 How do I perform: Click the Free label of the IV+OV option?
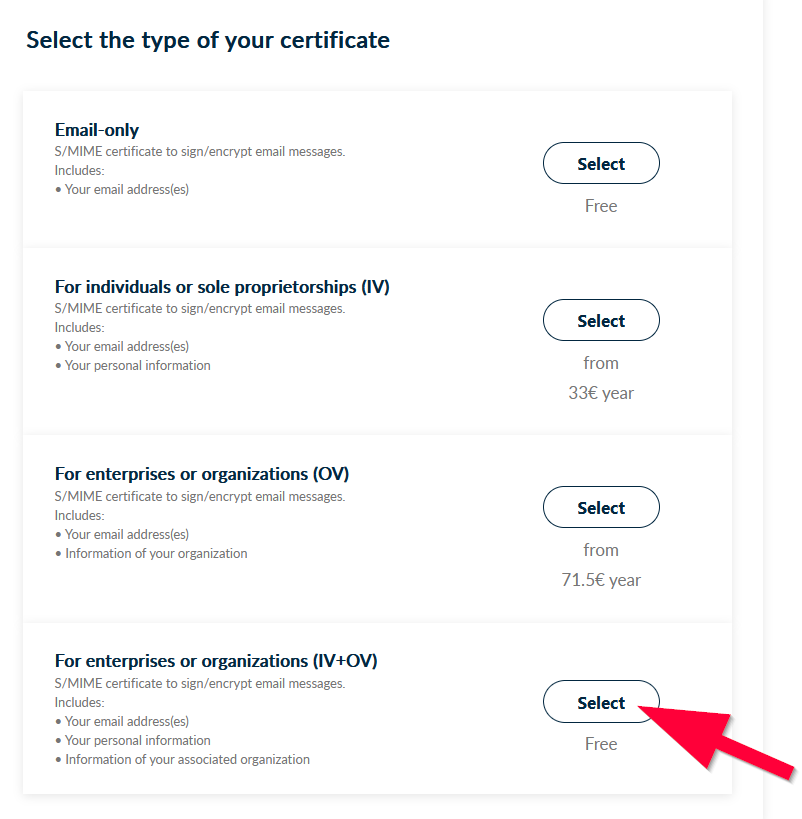tap(601, 744)
